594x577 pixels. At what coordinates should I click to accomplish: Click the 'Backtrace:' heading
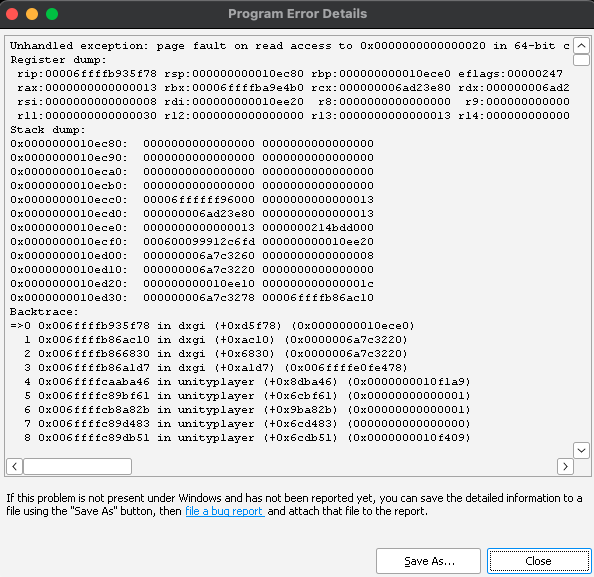[44, 312]
